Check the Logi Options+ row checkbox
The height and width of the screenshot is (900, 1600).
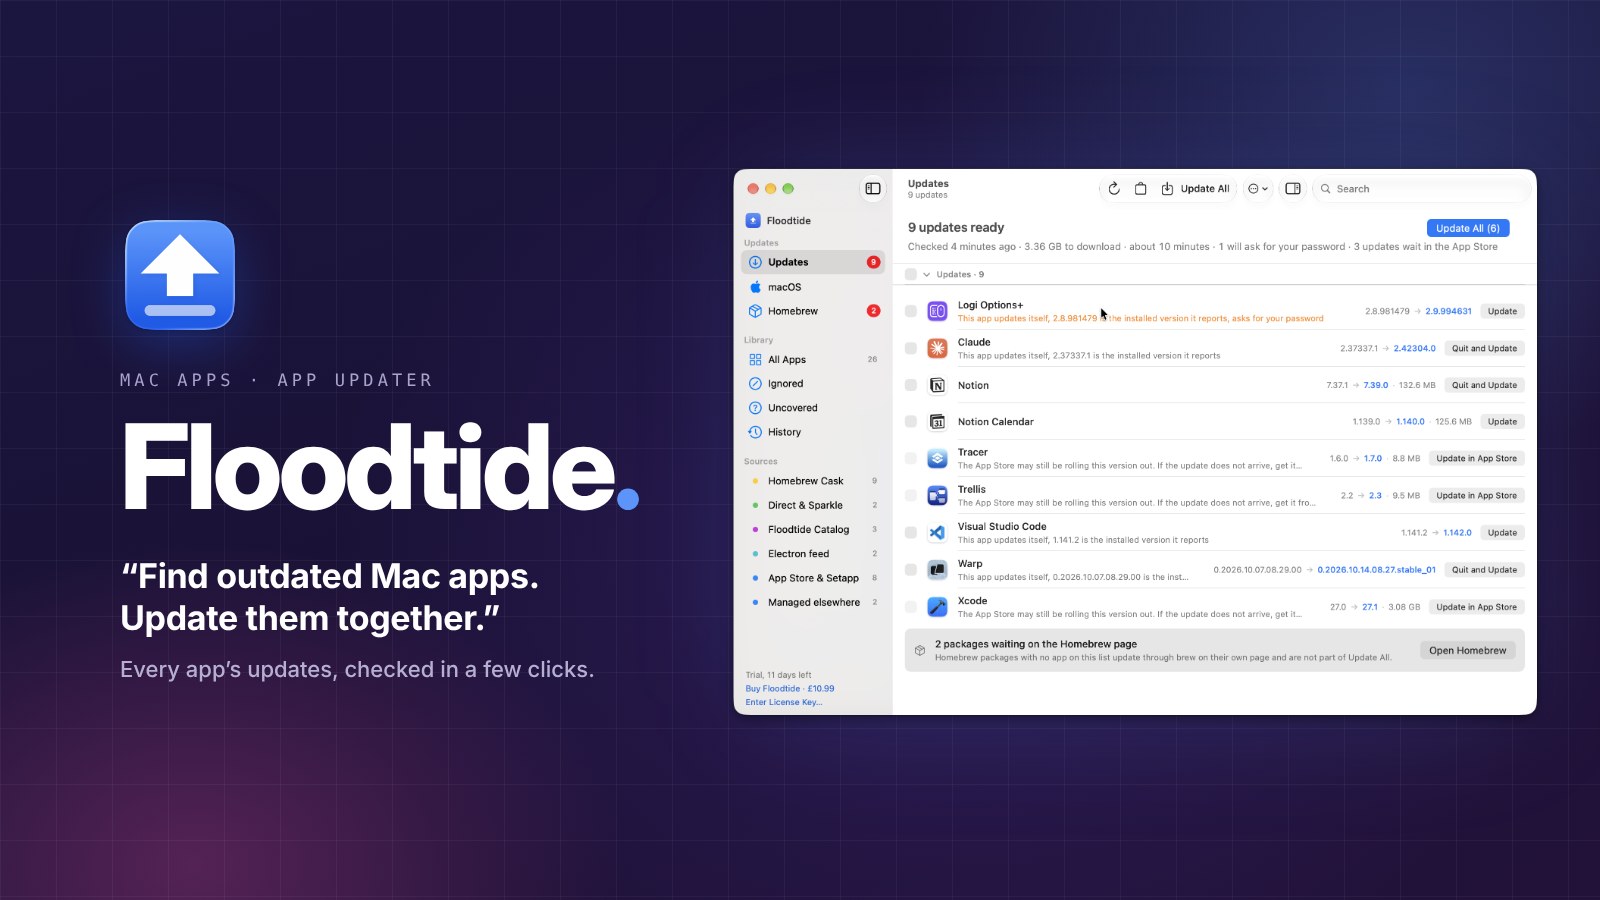(911, 311)
